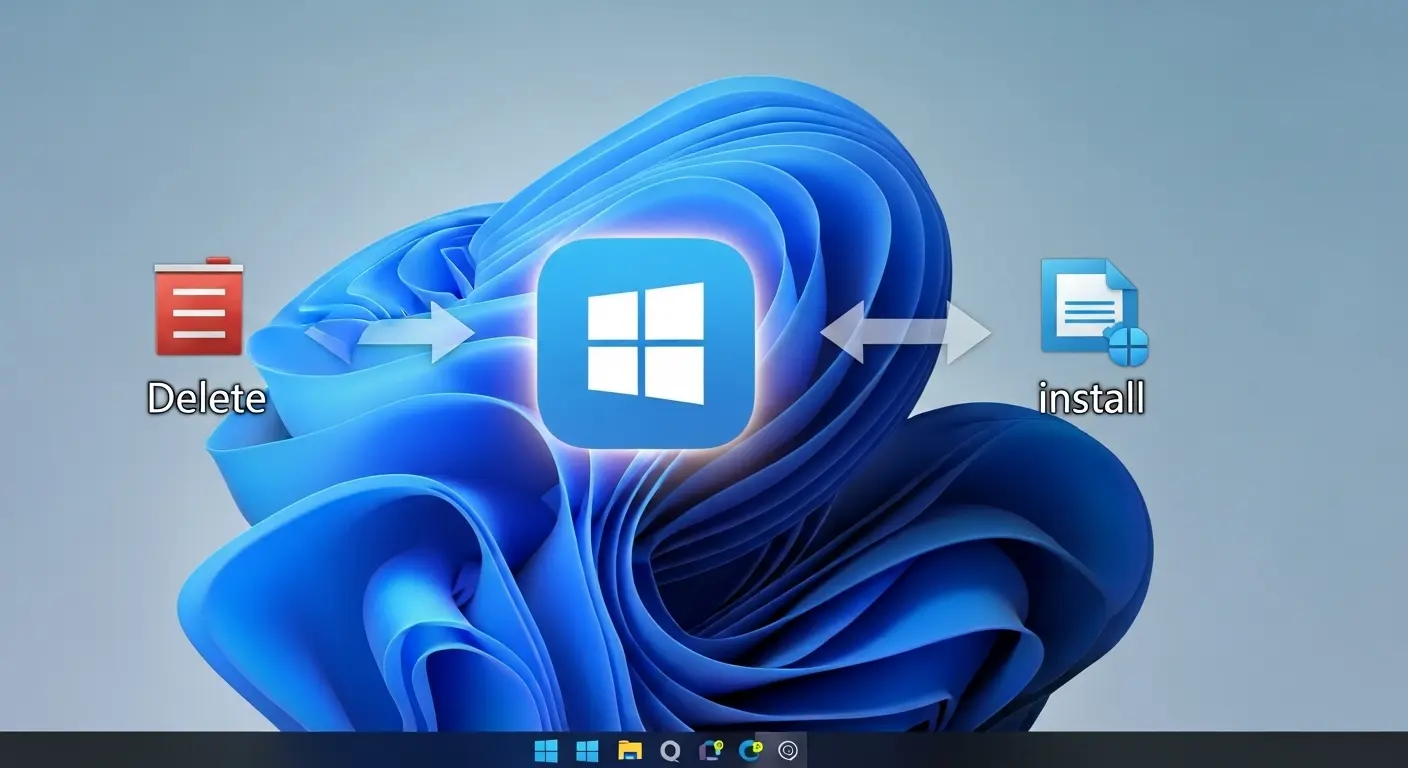Select the "install" text label

point(1092,398)
